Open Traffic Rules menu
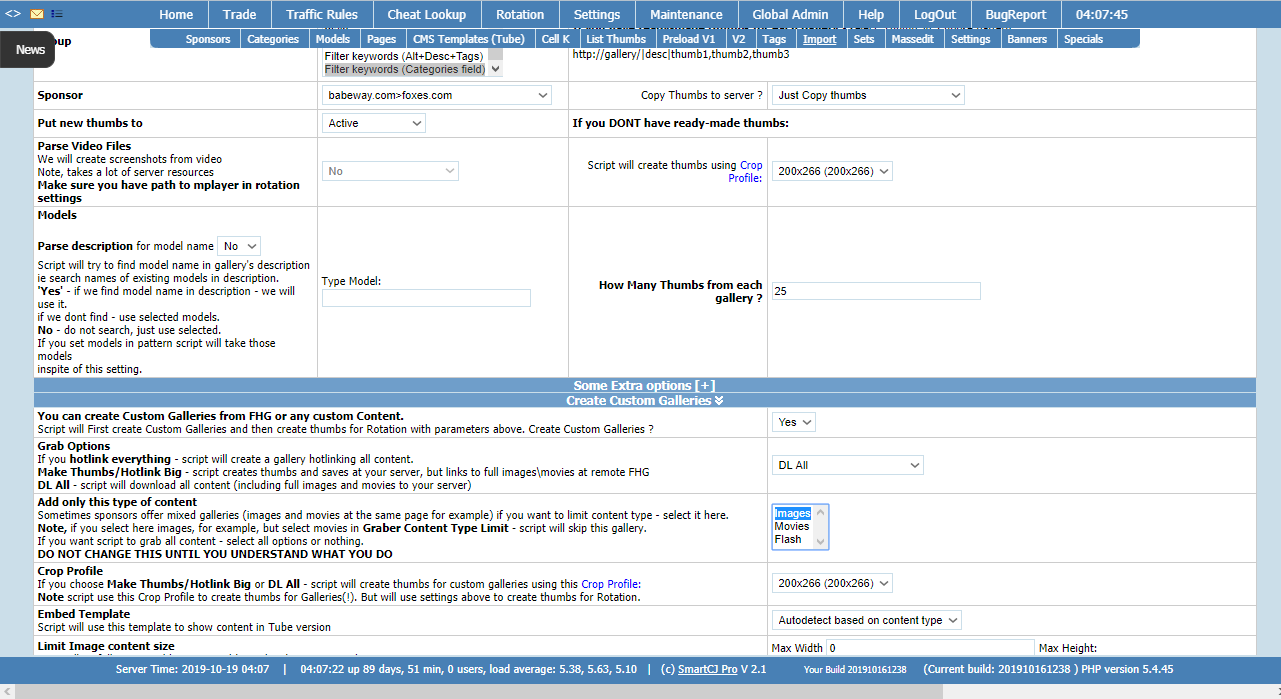The width and height of the screenshot is (1281, 699). [322, 14]
